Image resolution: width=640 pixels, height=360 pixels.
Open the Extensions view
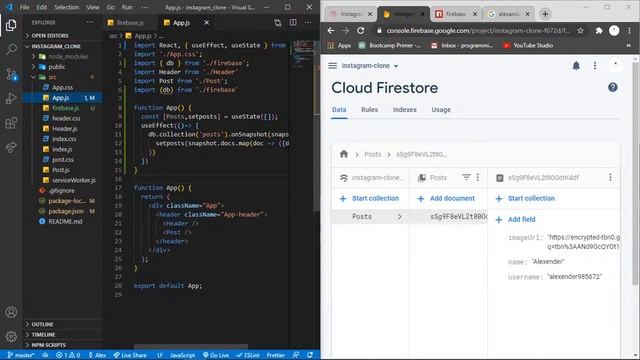[11, 123]
